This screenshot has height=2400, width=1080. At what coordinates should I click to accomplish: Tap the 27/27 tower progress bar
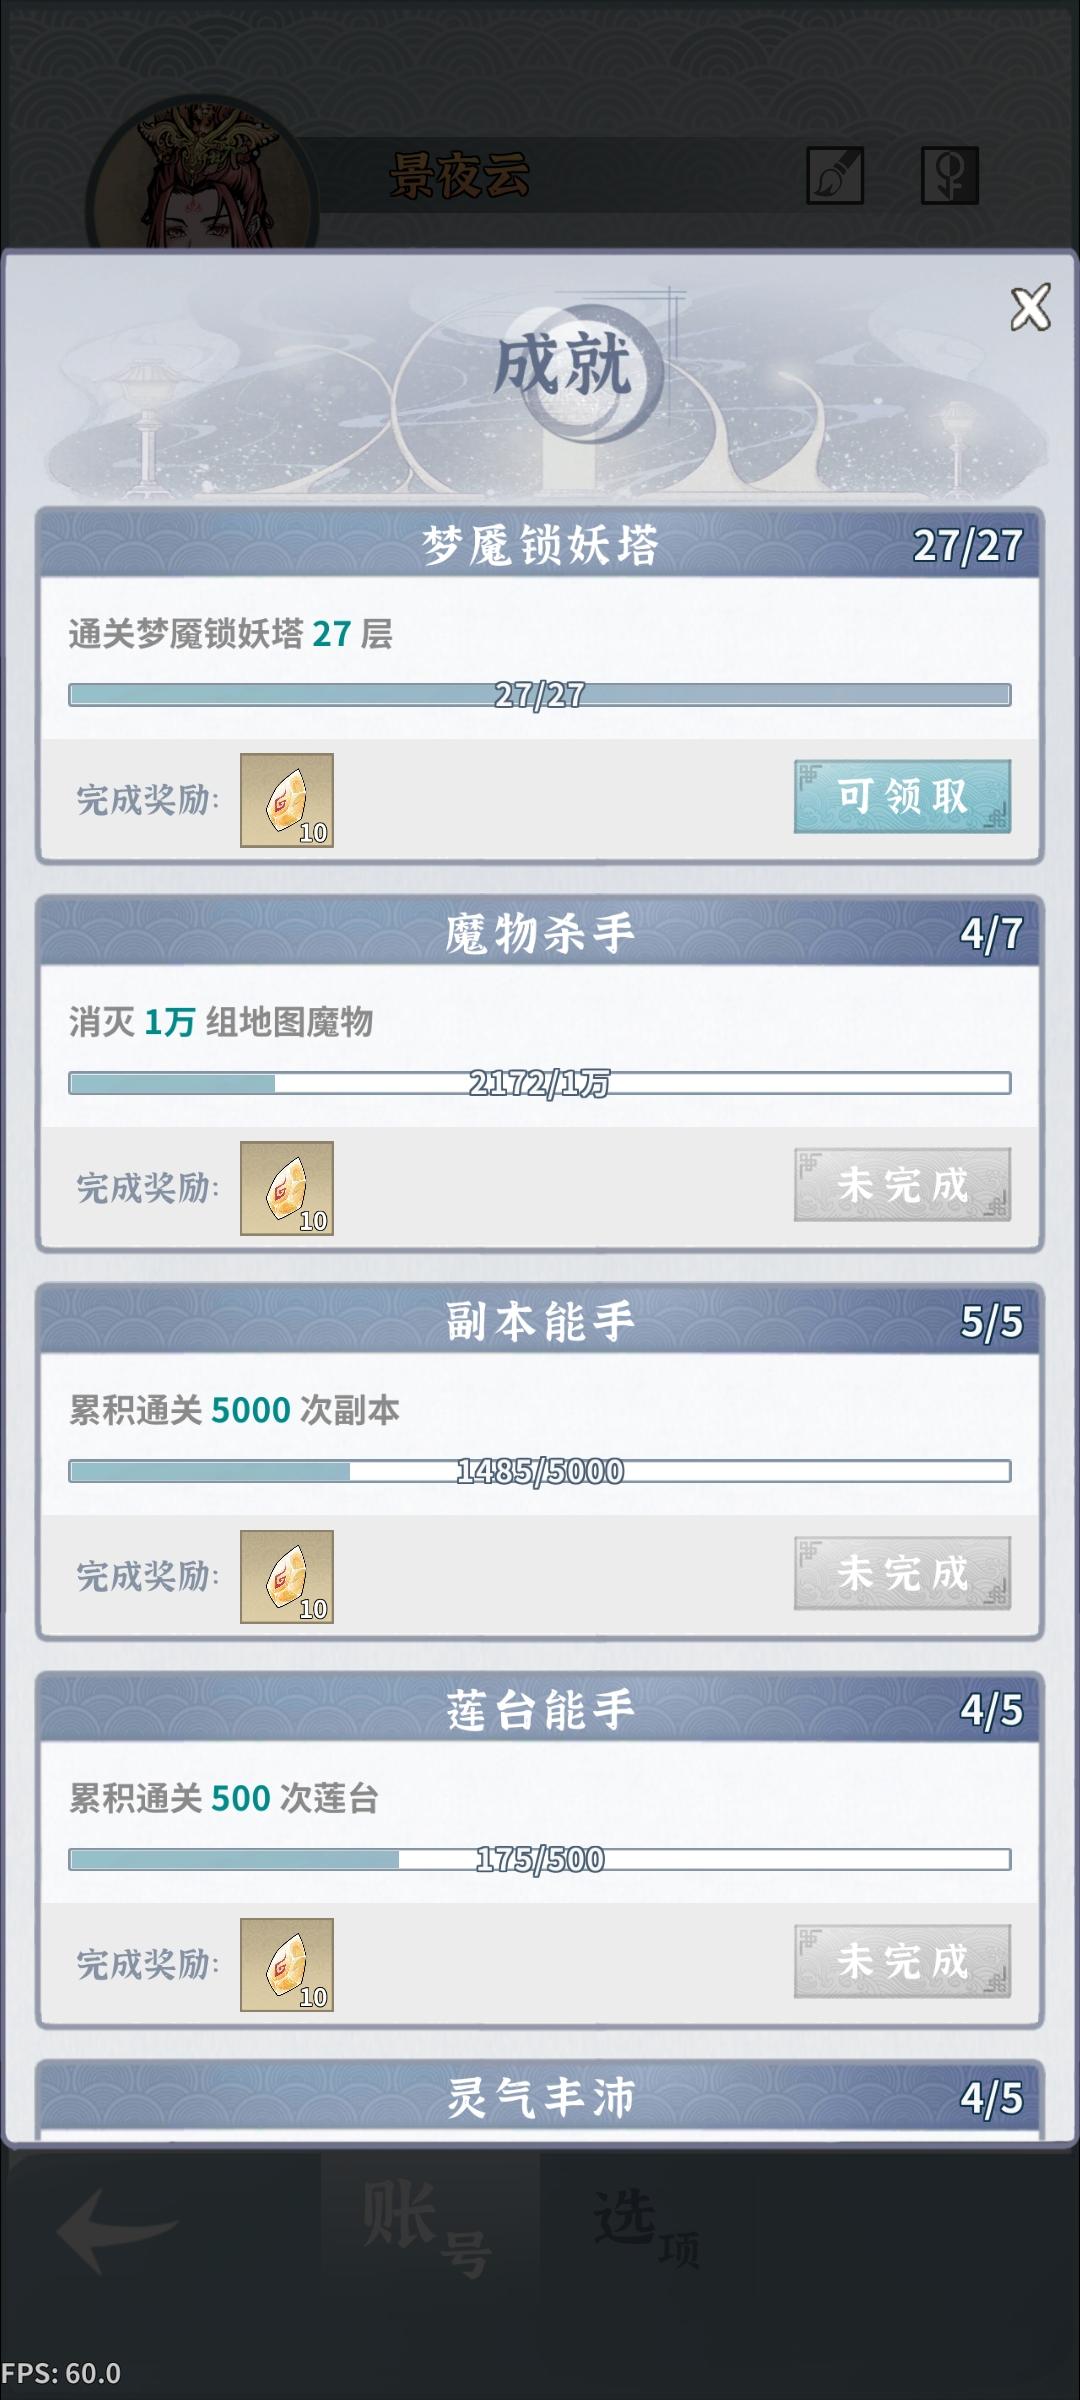tap(540, 694)
